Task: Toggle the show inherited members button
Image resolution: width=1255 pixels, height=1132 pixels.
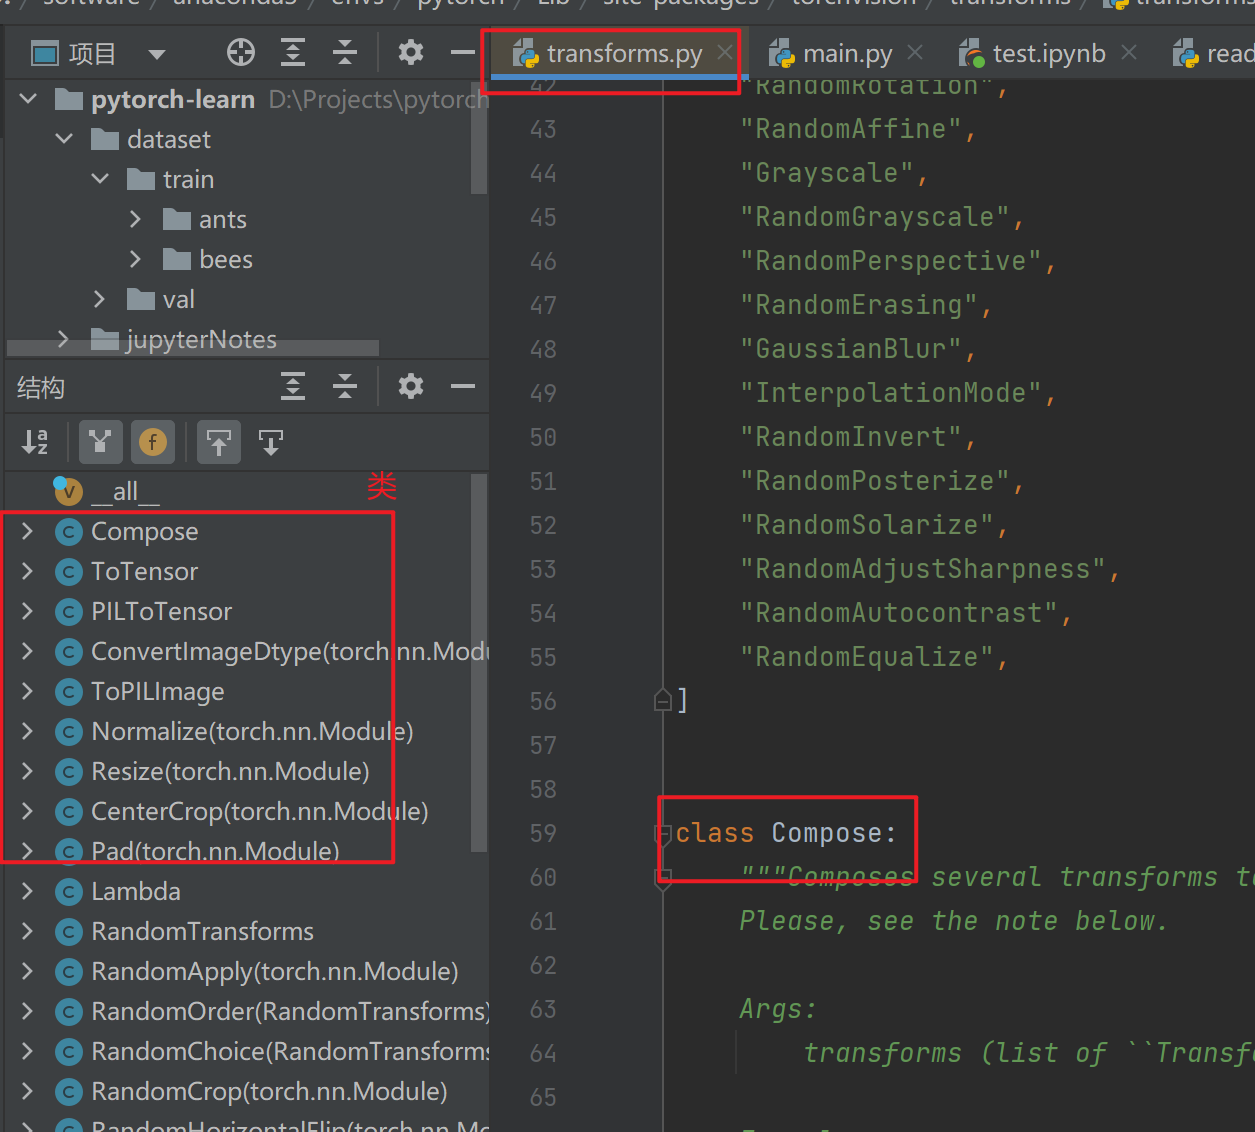Action: pyautogui.click(x=100, y=442)
